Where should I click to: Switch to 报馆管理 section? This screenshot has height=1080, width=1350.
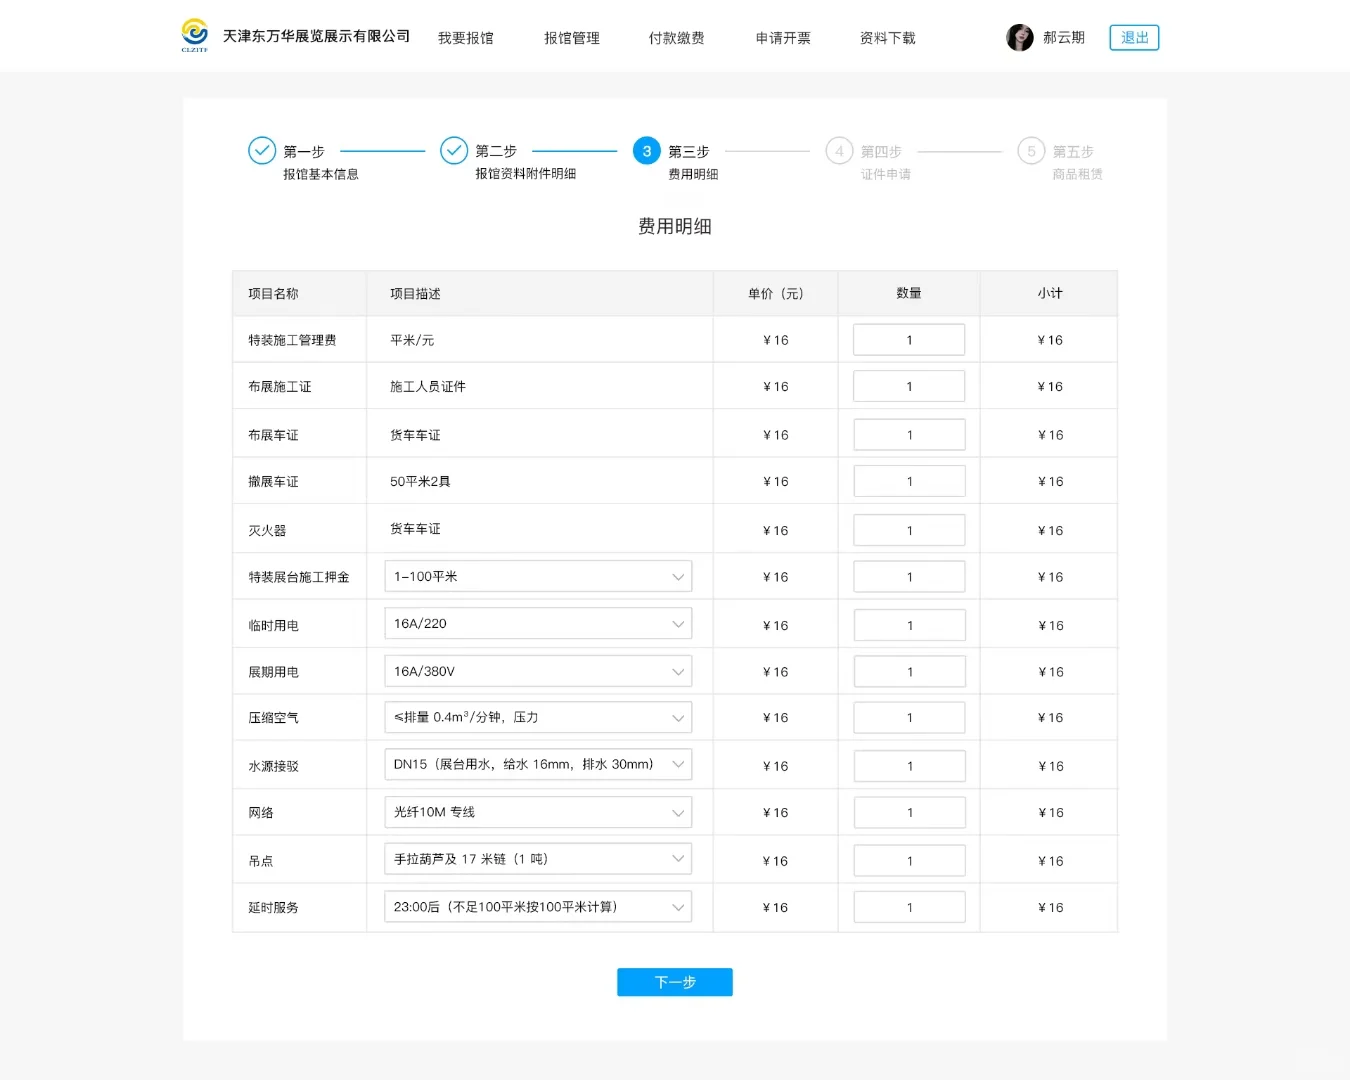[x=571, y=38]
